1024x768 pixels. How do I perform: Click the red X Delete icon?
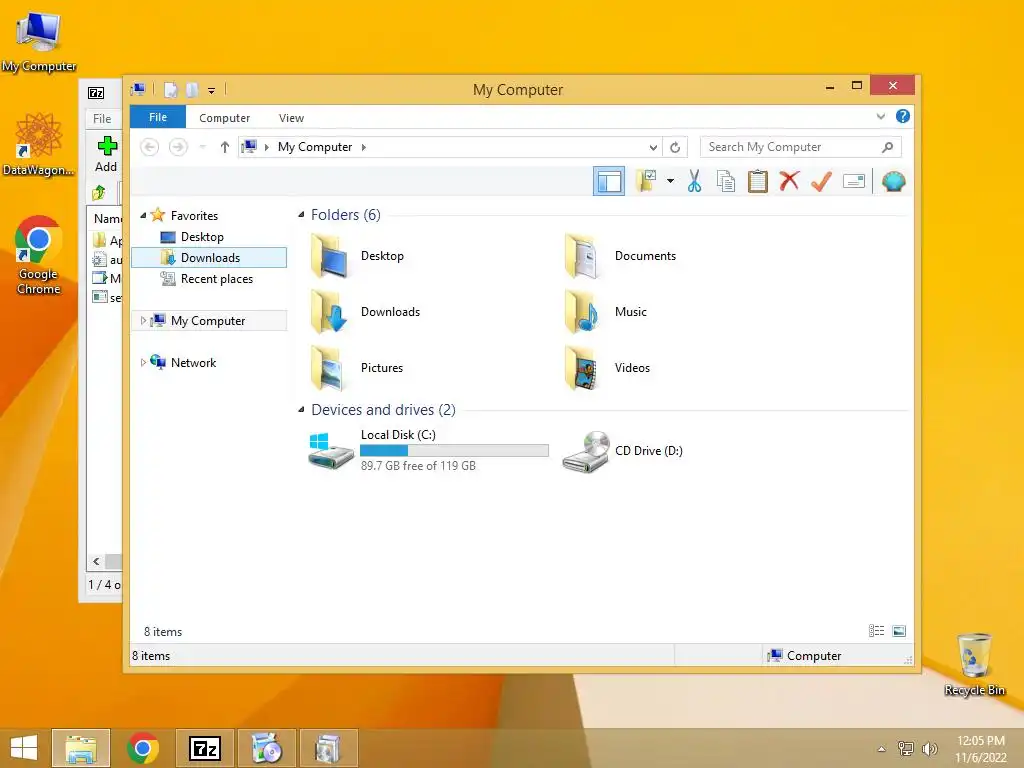pyautogui.click(x=789, y=181)
